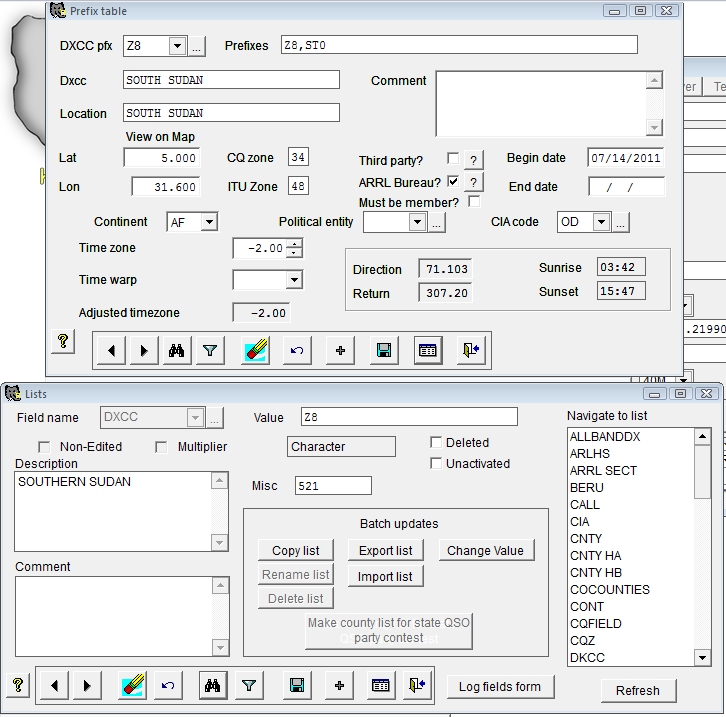The width and height of the screenshot is (726, 717).
Task: Click the Misc field showing 521
Action: (333, 486)
